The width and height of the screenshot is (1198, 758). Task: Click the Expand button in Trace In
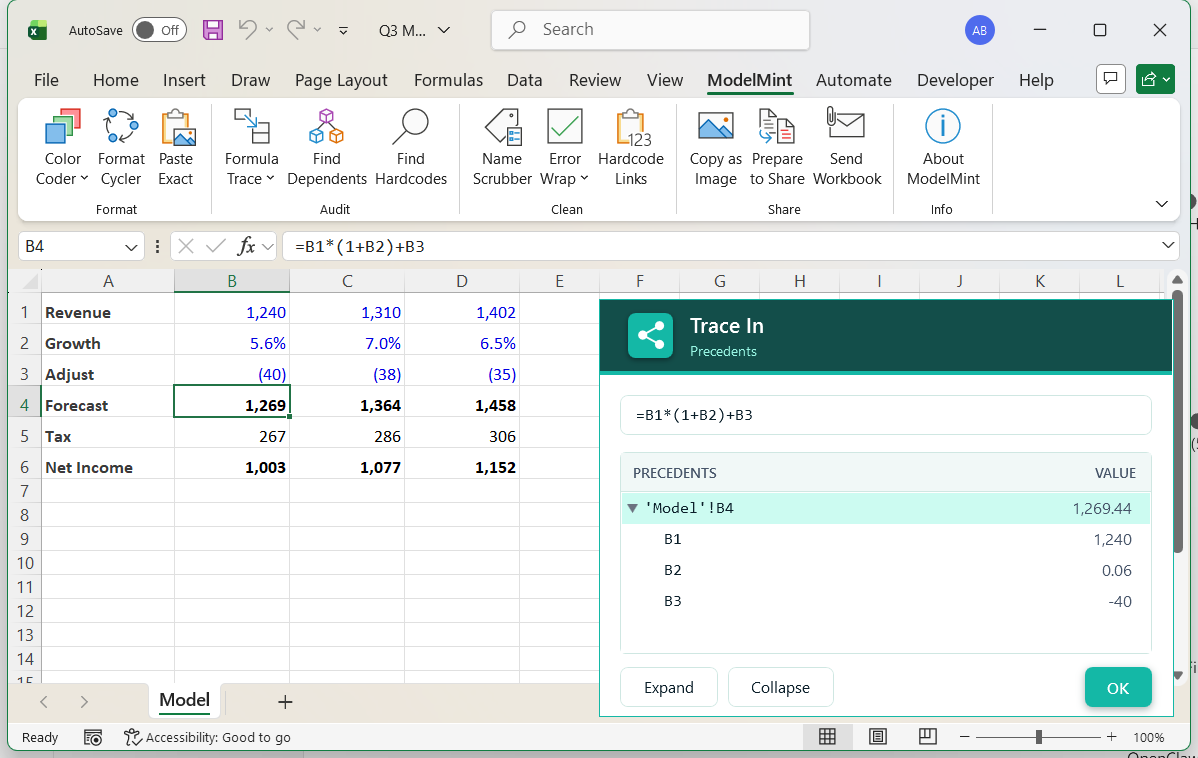pyautogui.click(x=669, y=687)
